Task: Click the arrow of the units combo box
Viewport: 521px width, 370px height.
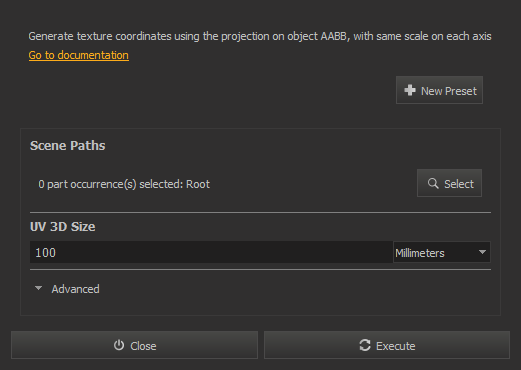Action: point(482,252)
